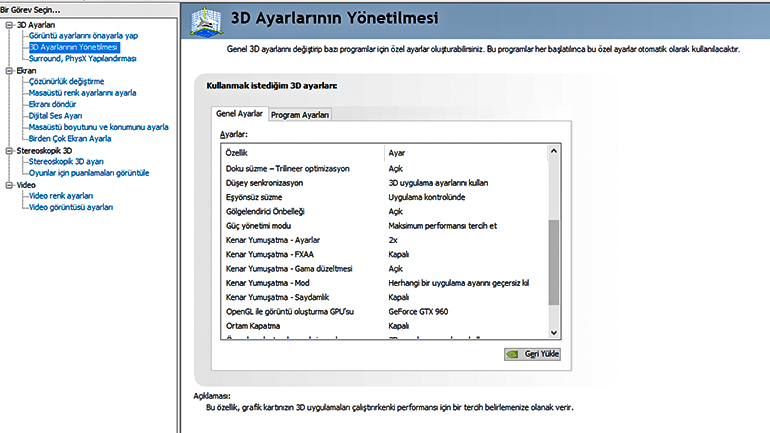Viewport: 770px width, 433px height.
Task: Select Doku süzme – Trilineer optimizasyon row
Action: tap(385, 168)
